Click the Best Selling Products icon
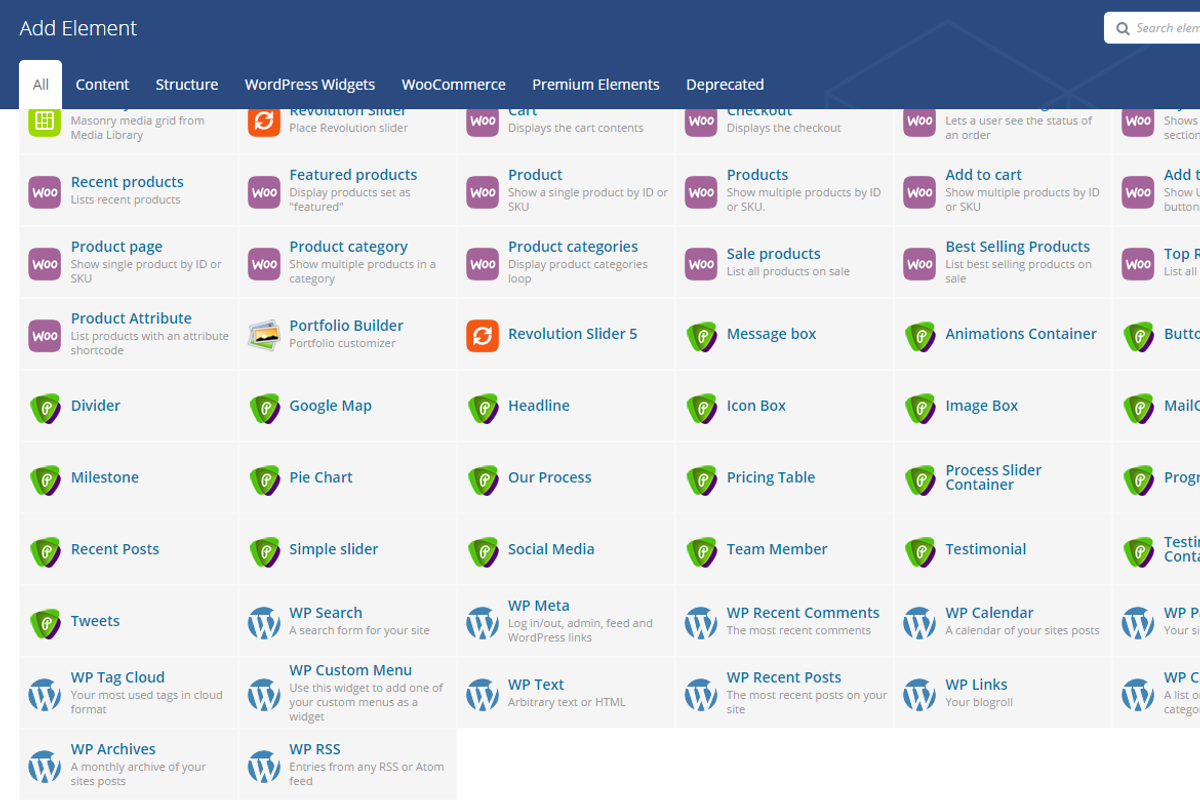Viewport: 1200px width, 800px height. coord(920,263)
